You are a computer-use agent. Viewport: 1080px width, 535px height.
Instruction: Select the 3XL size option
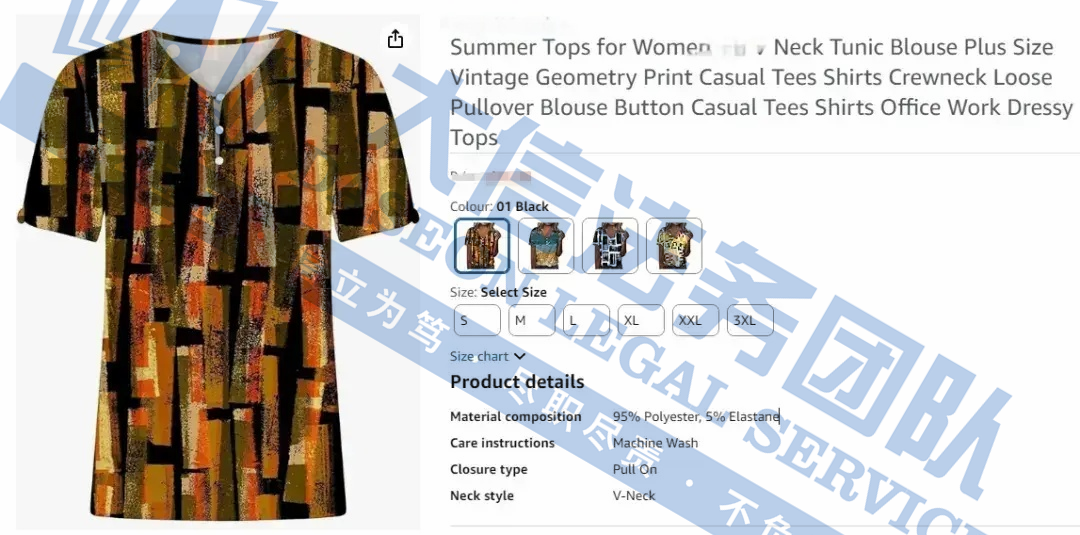750,320
